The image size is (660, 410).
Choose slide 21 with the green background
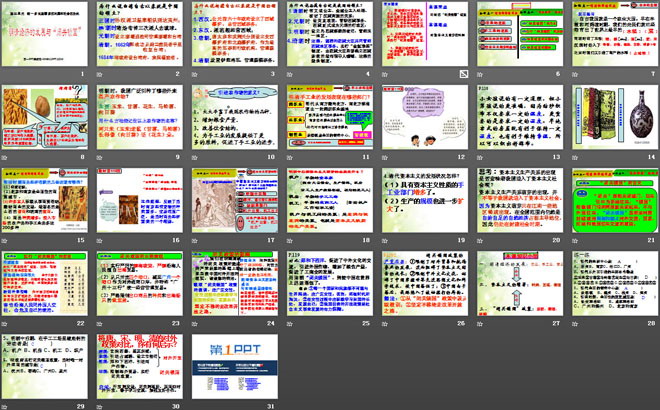pyautogui.click(x=610, y=201)
